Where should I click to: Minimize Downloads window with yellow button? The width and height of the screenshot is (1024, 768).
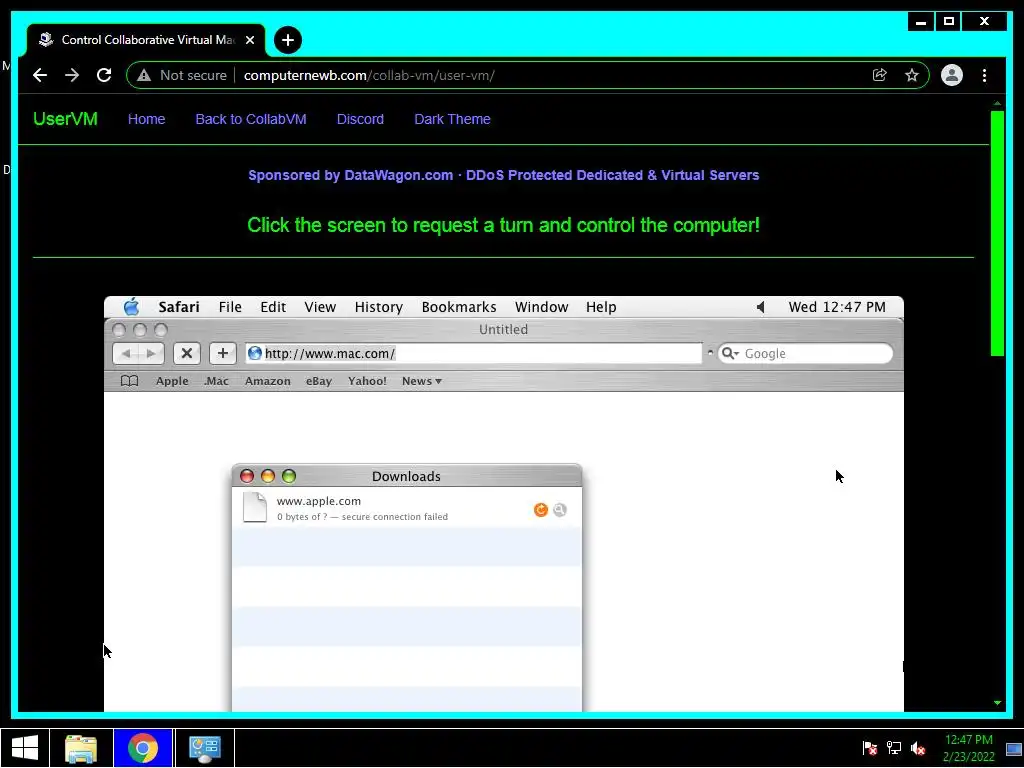tap(268, 476)
